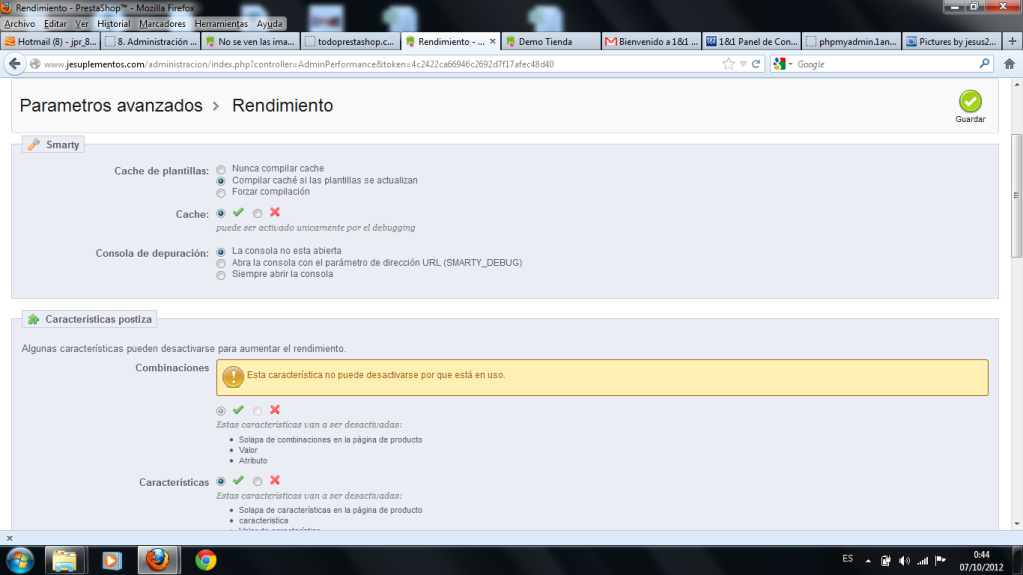The image size is (1023, 575).
Task: Click the green Guardar save icon
Action: (x=969, y=102)
